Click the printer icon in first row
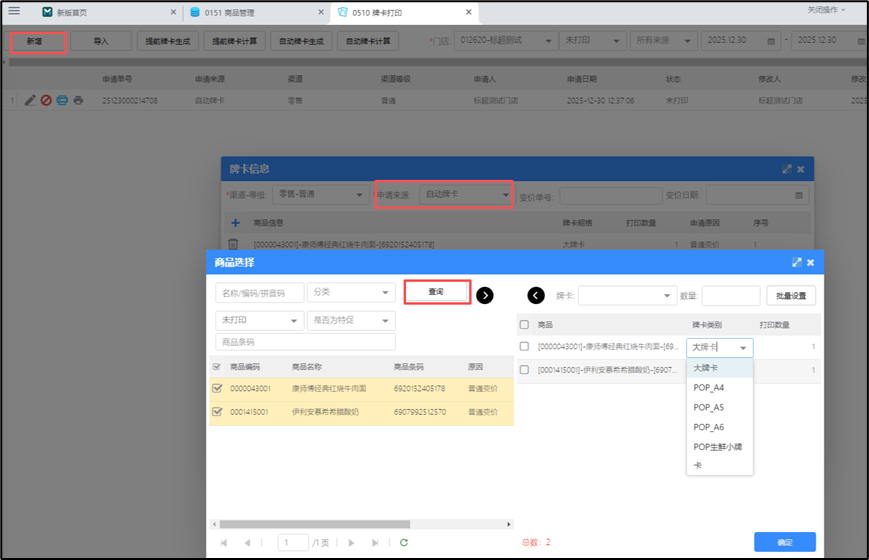Viewport: 869px width, 560px height. [78, 101]
